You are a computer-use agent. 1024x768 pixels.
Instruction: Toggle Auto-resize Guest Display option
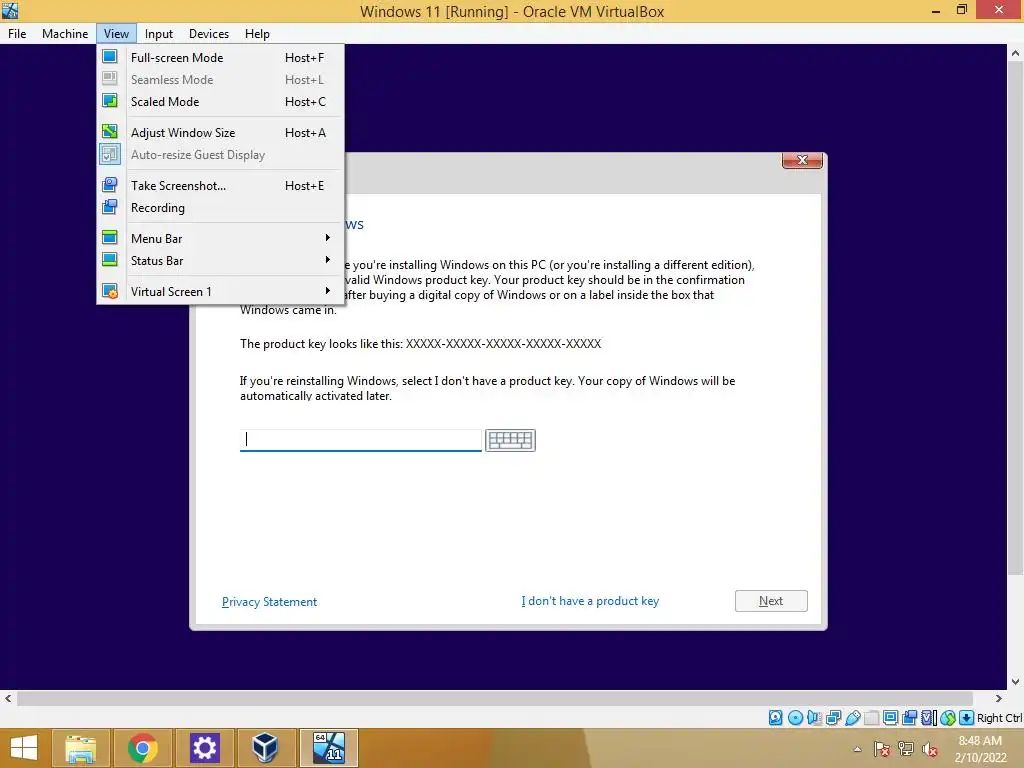tap(221, 155)
